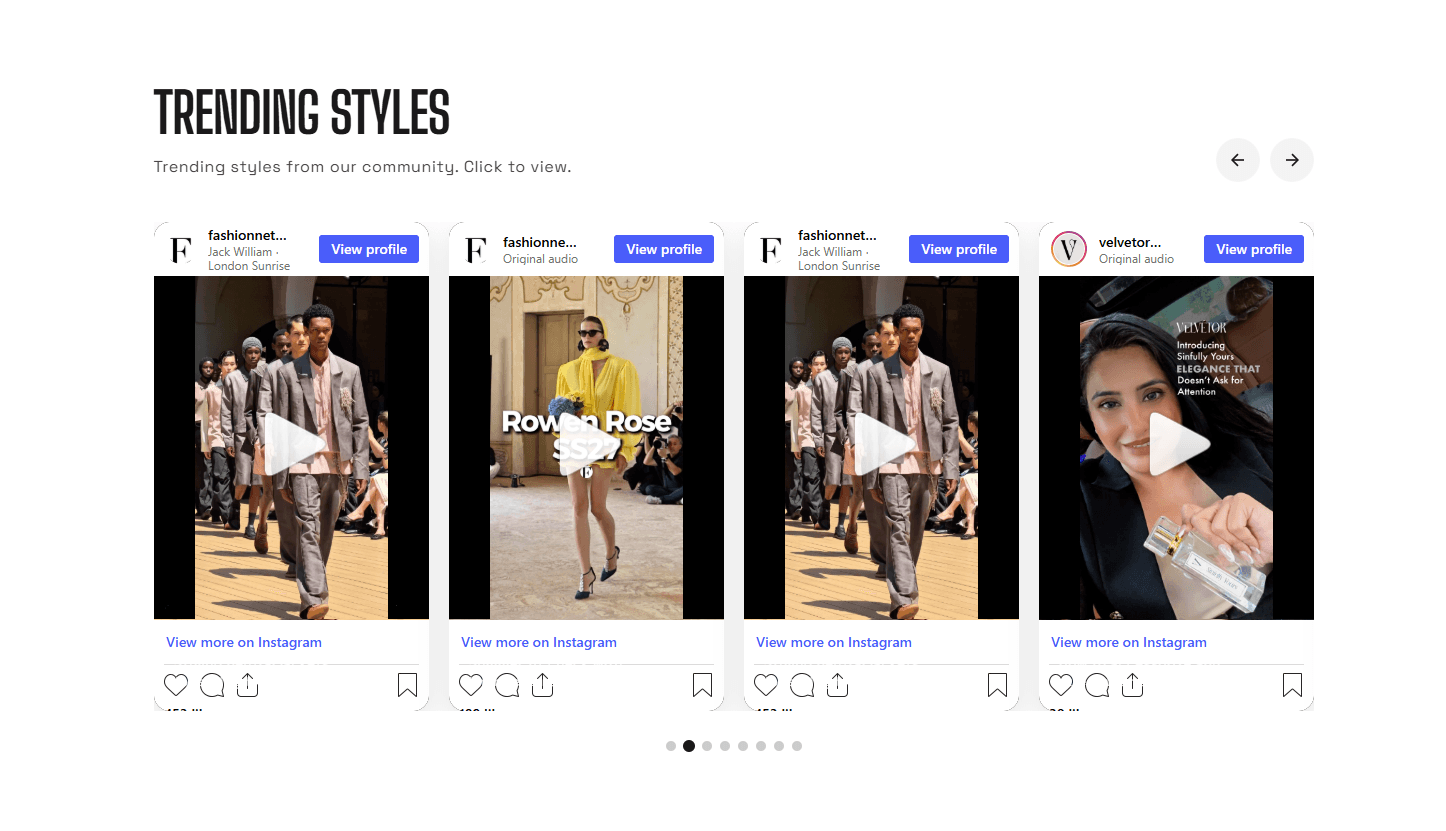Open View more on Instagram under Velvetor

click(1129, 642)
